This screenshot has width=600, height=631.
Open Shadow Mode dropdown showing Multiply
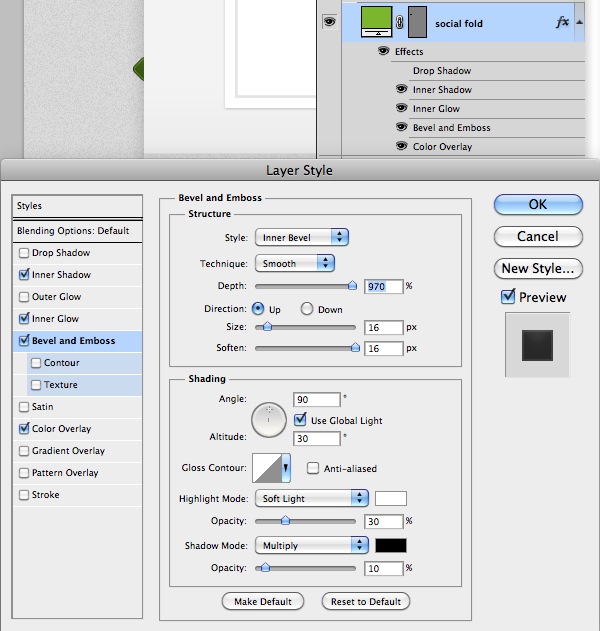312,545
